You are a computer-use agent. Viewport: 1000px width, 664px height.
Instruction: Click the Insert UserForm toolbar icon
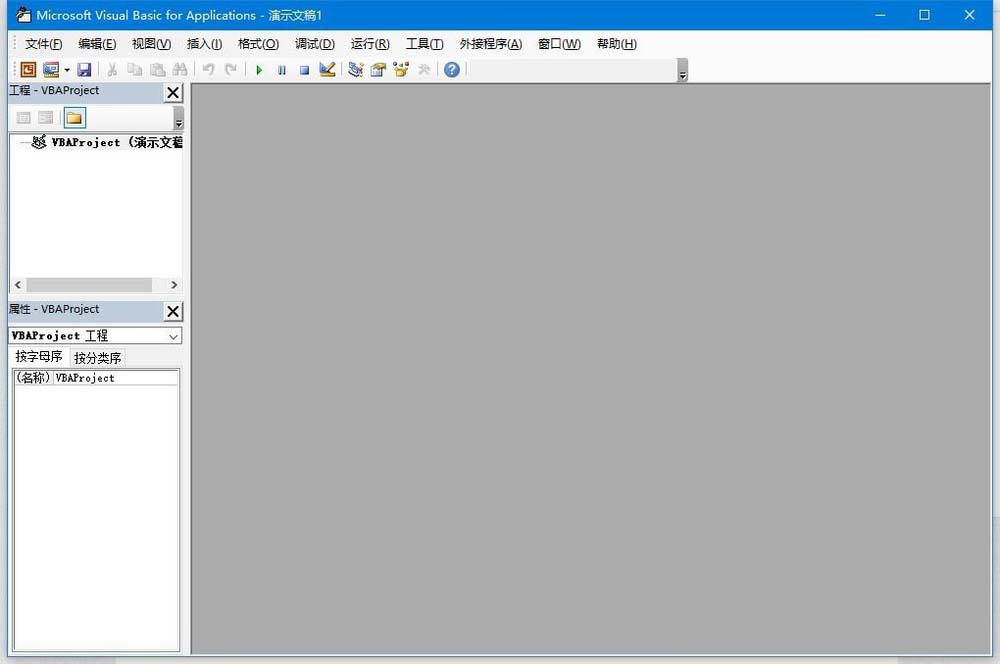(x=50, y=70)
